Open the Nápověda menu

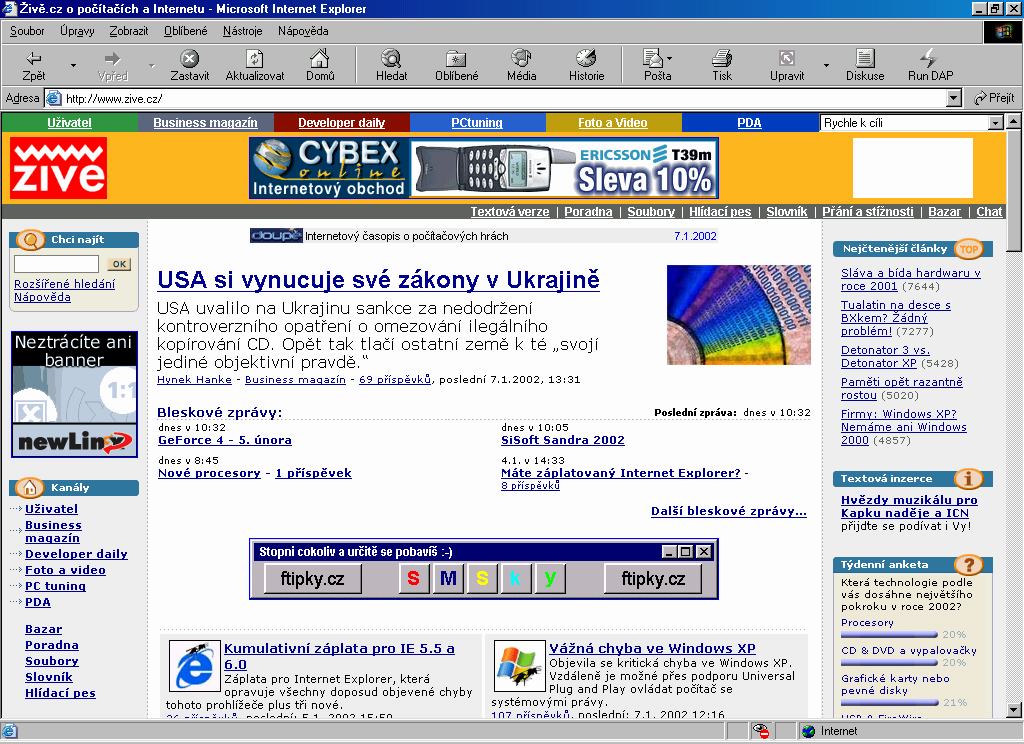[303, 31]
